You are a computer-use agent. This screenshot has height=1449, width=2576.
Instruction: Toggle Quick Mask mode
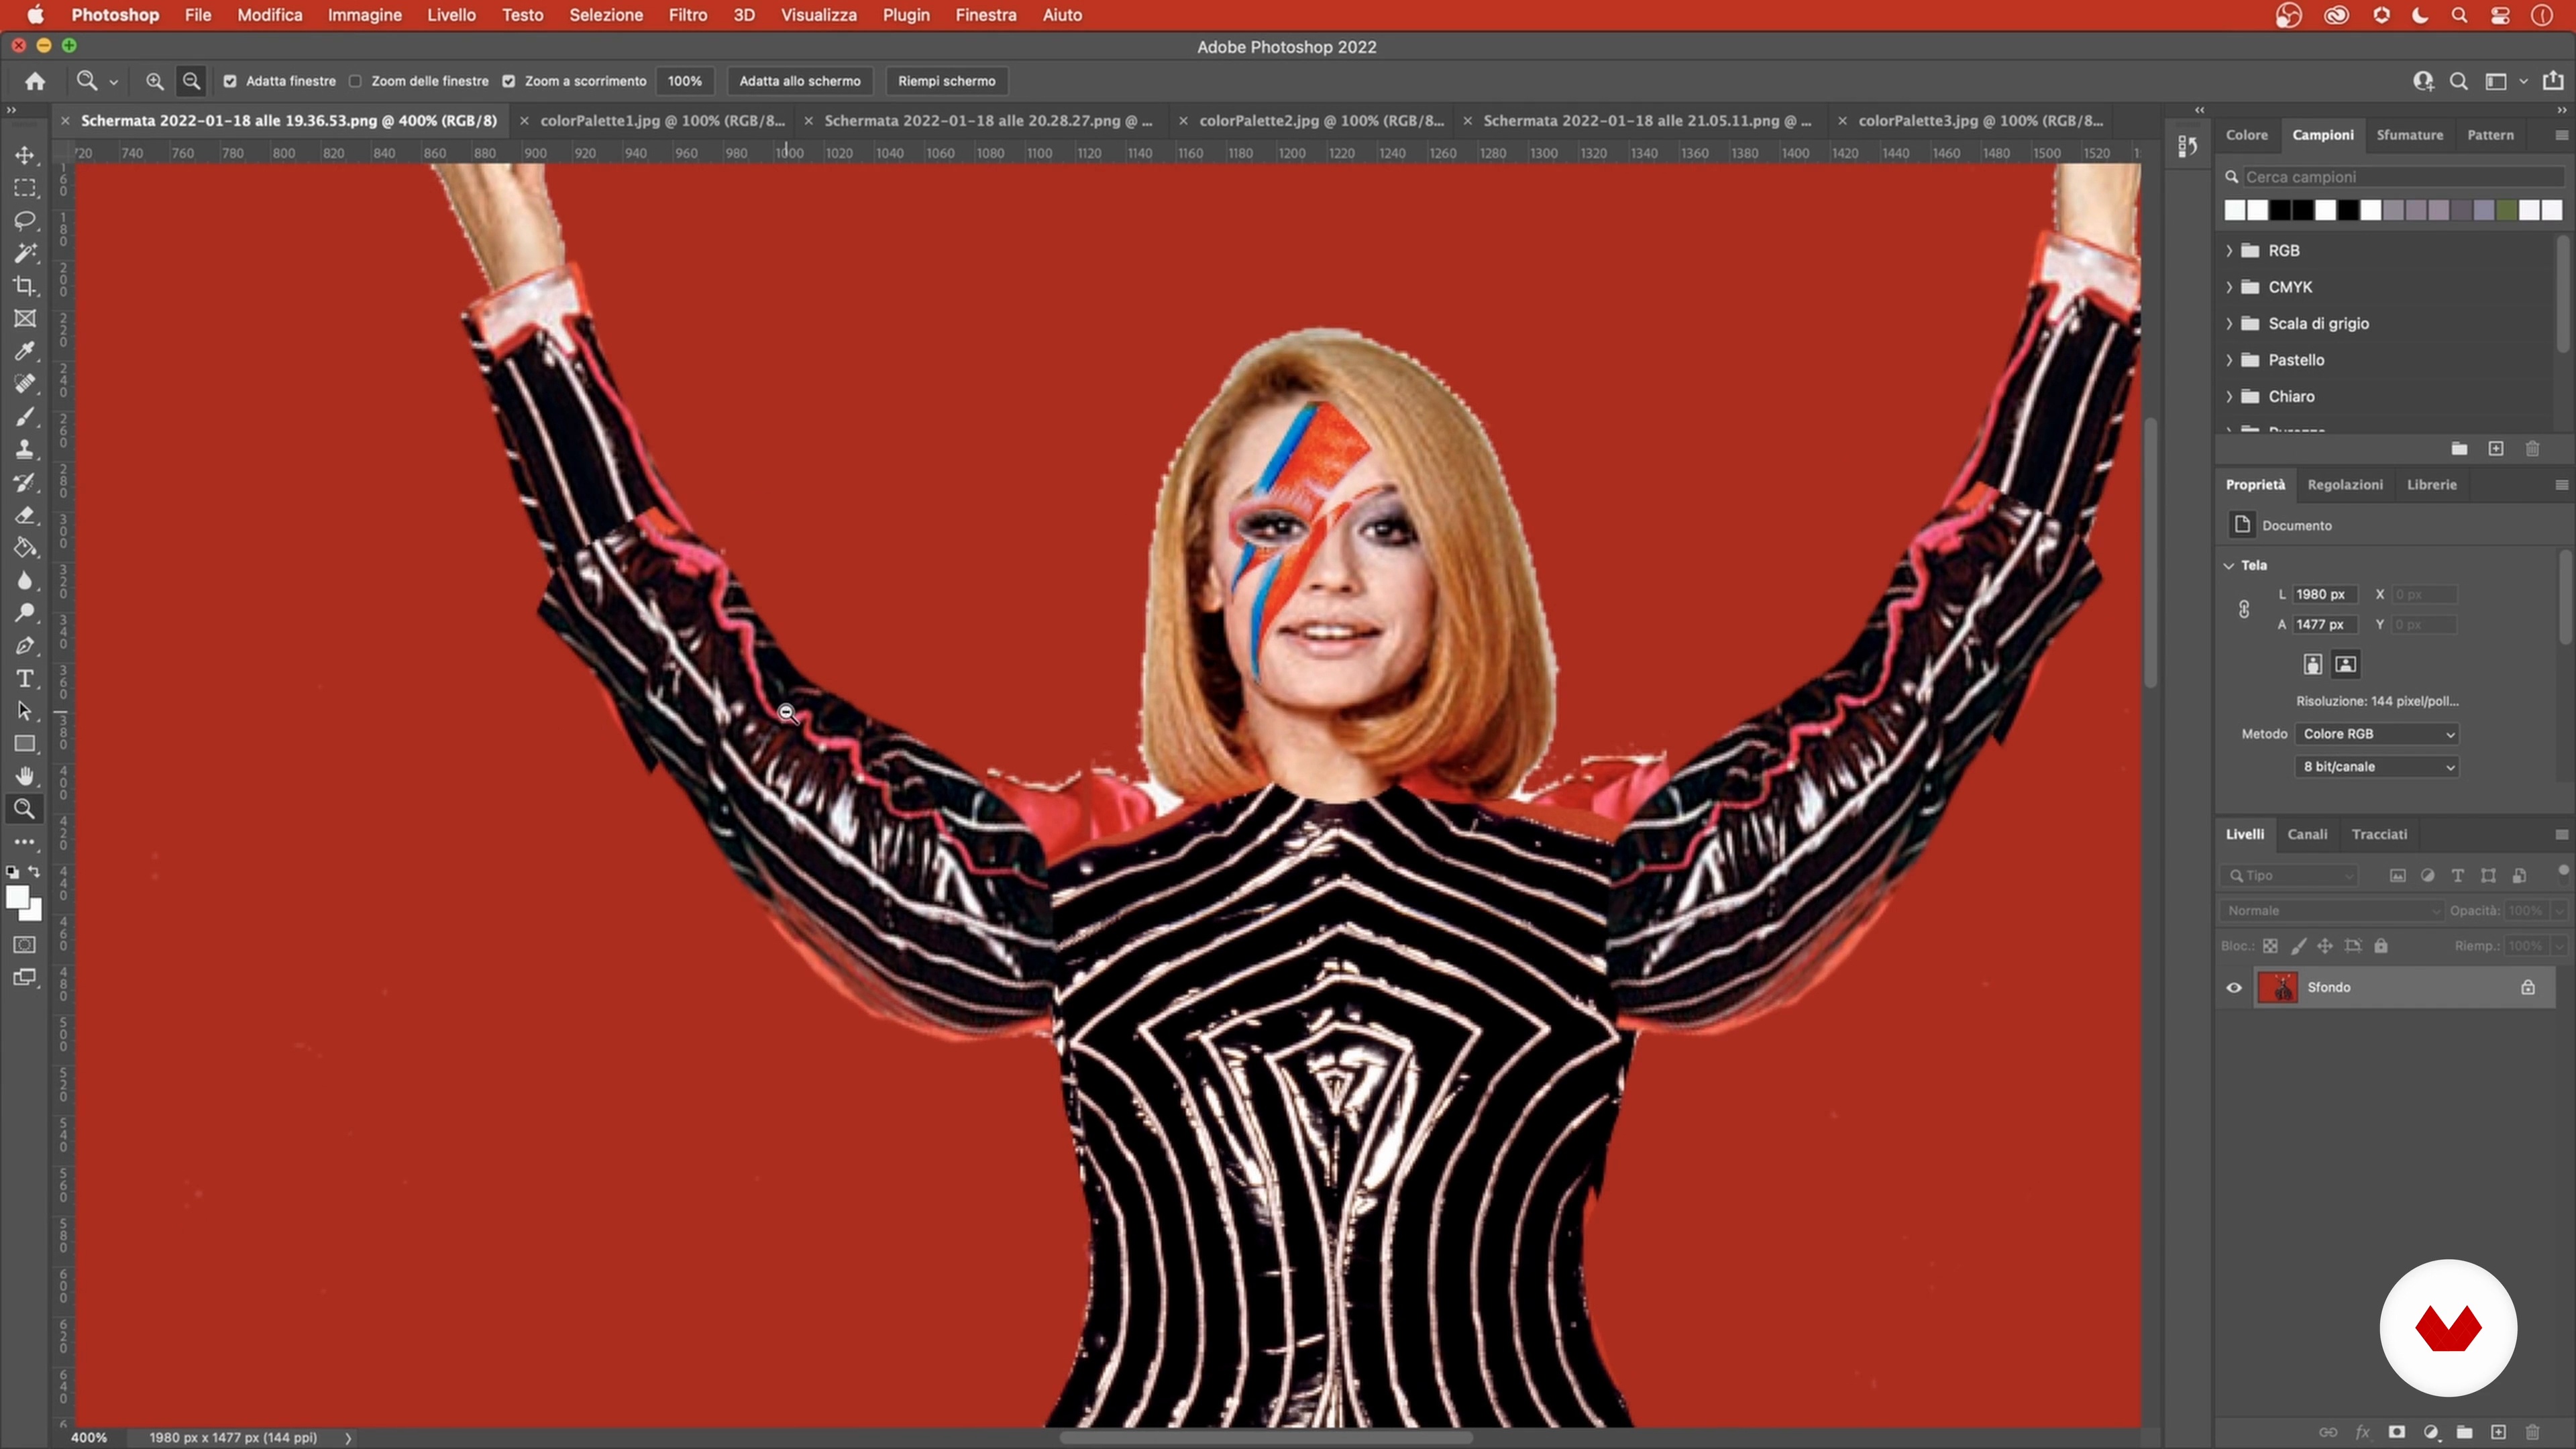[x=25, y=945]
